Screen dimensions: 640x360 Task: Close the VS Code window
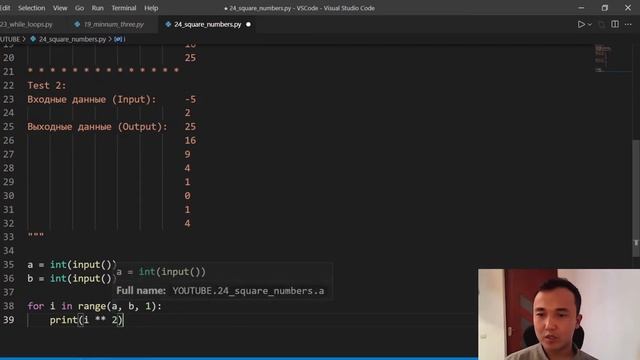pyautogui.click(x=628, y=8)
